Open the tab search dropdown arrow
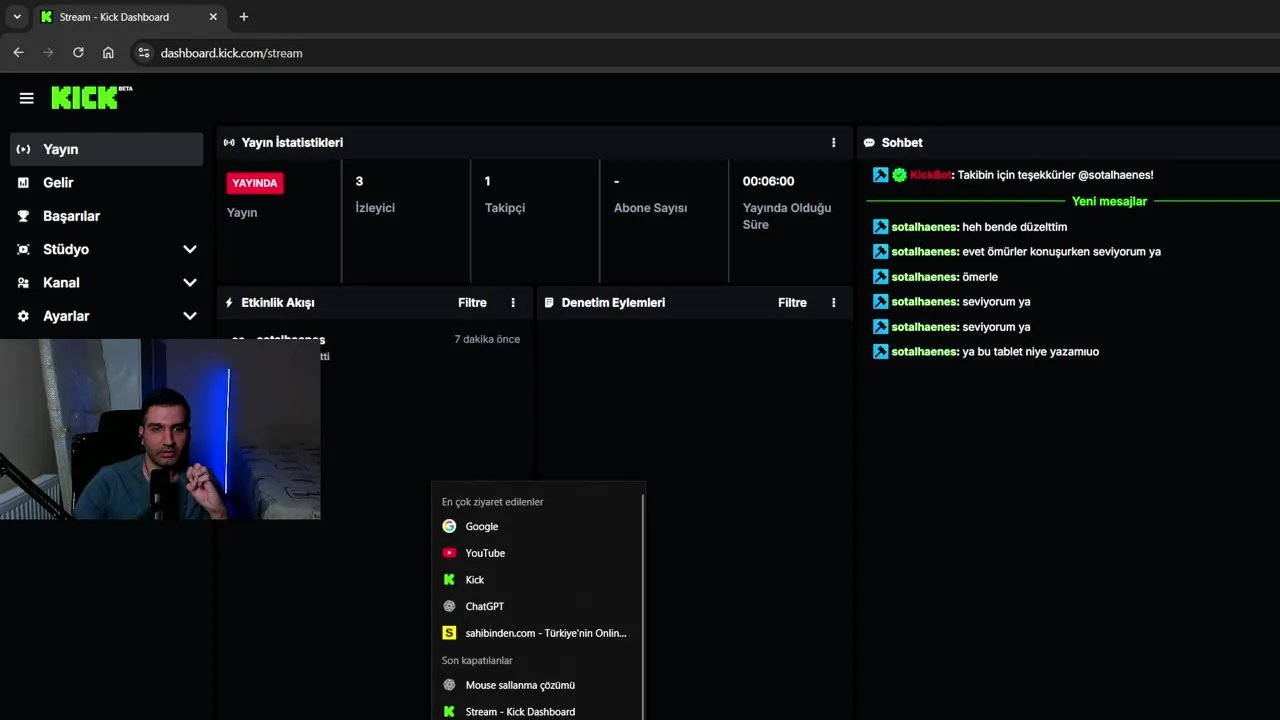The image size is (1280, 720). [17, 17]
